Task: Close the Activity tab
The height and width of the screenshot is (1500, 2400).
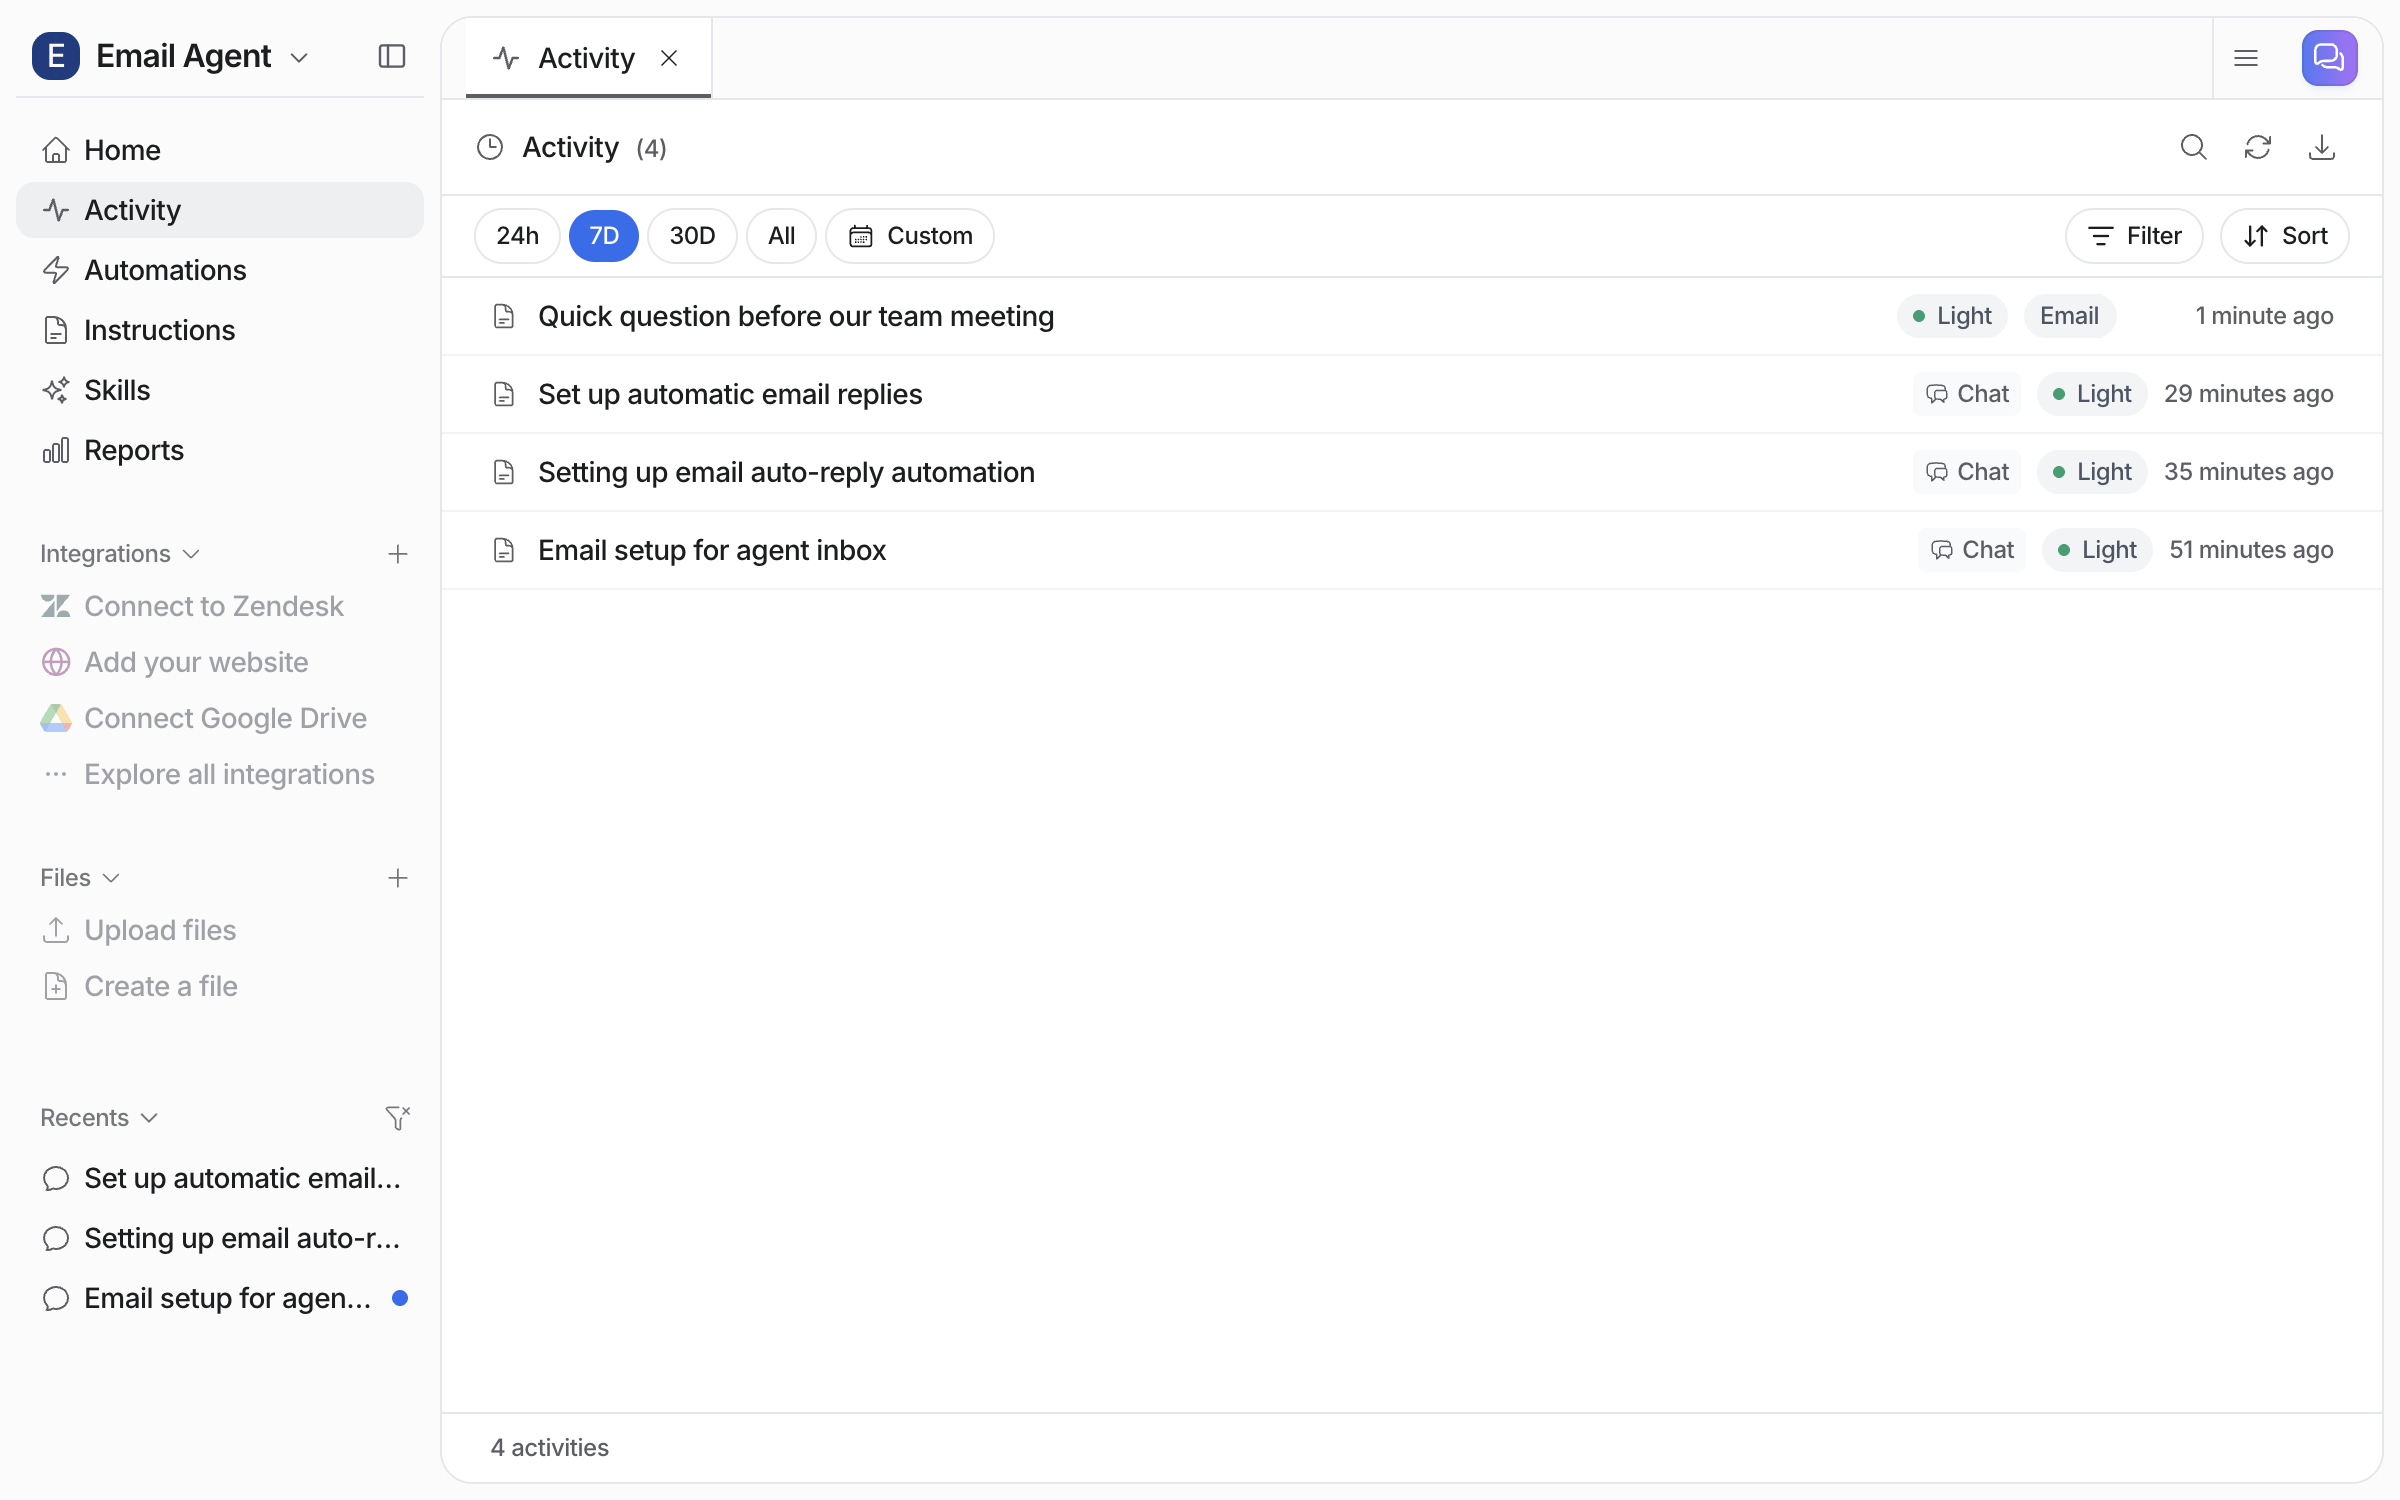Action: 669,58
